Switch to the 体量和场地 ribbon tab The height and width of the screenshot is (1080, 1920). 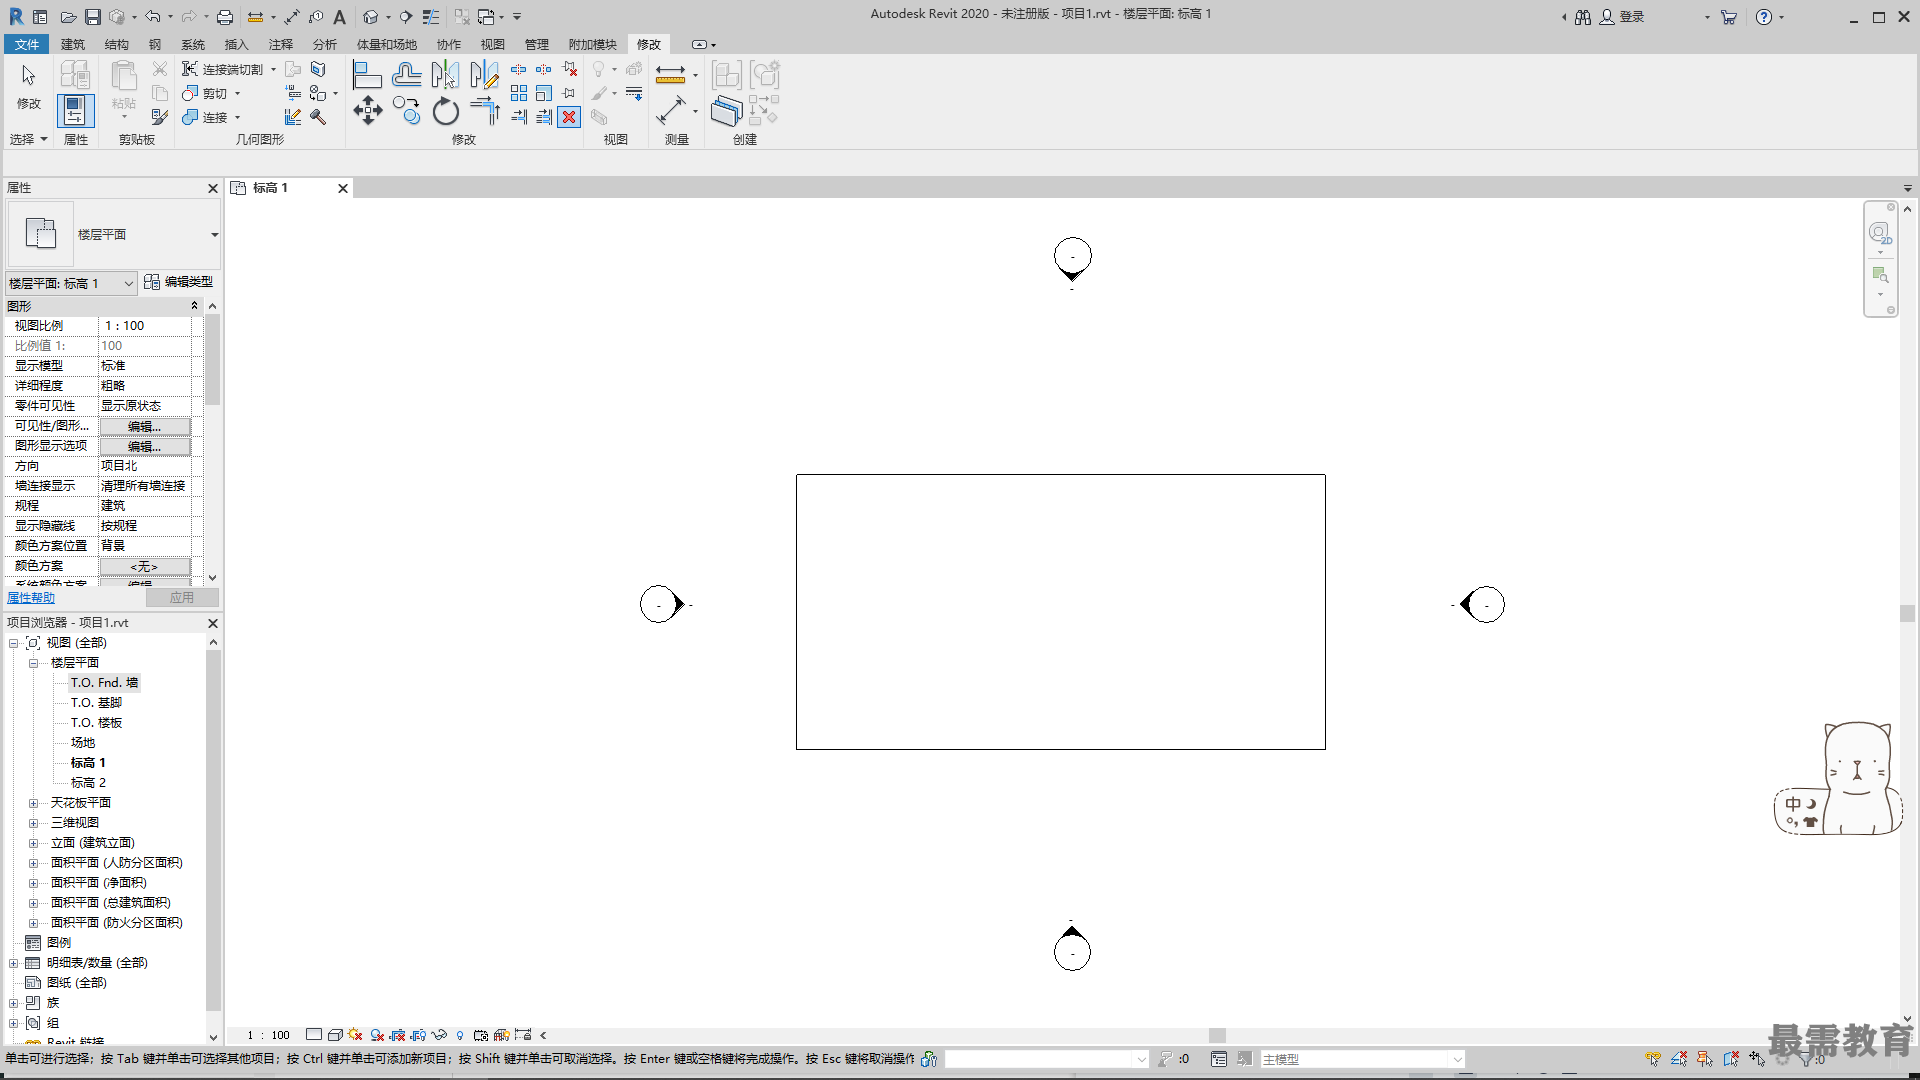tap(387, 44)
